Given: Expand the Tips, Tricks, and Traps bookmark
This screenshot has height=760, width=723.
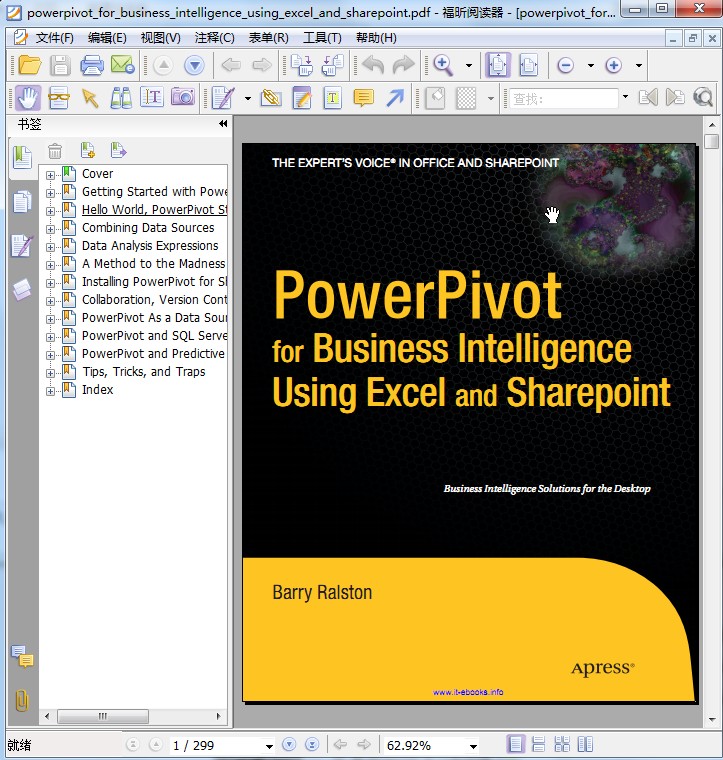Looking at the screenshot, I should click(x=51, y=372).
